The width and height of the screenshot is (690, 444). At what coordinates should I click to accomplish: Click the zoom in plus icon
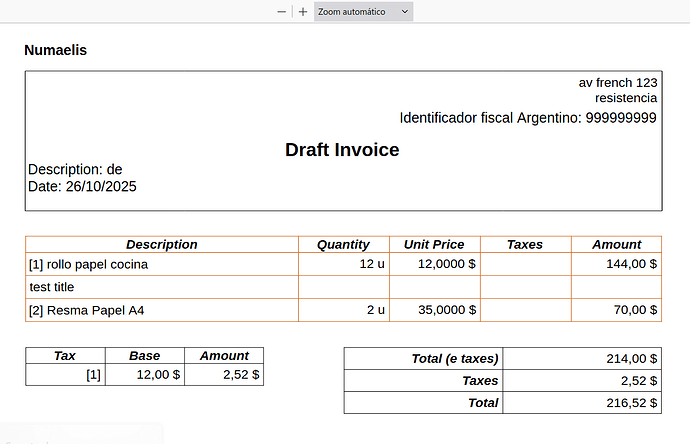[303, 11]
